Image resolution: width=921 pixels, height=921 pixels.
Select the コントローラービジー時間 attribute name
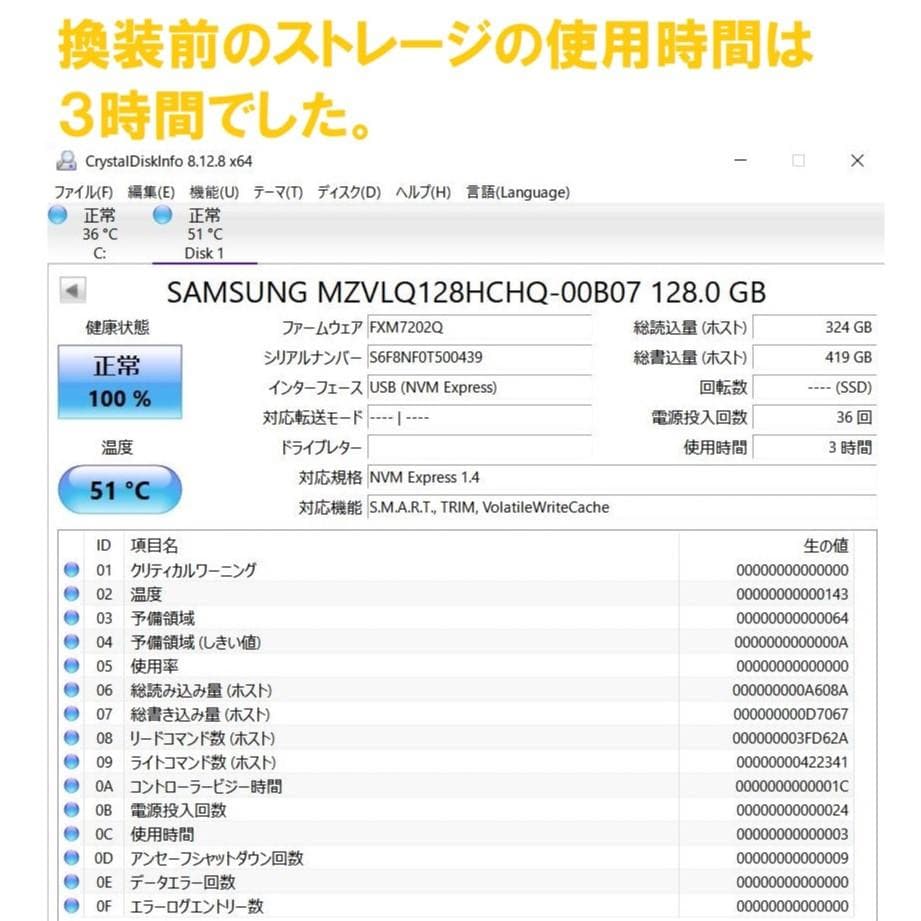pos(206,786)
